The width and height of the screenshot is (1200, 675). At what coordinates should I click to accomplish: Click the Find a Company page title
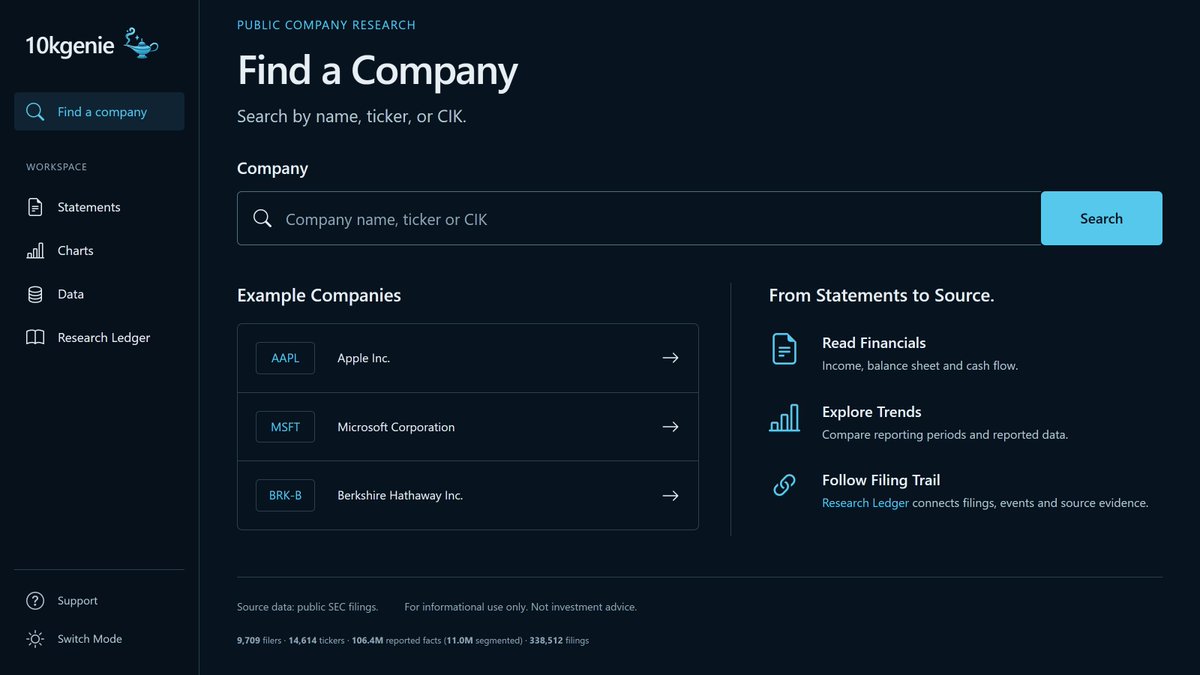click(377, 70)
